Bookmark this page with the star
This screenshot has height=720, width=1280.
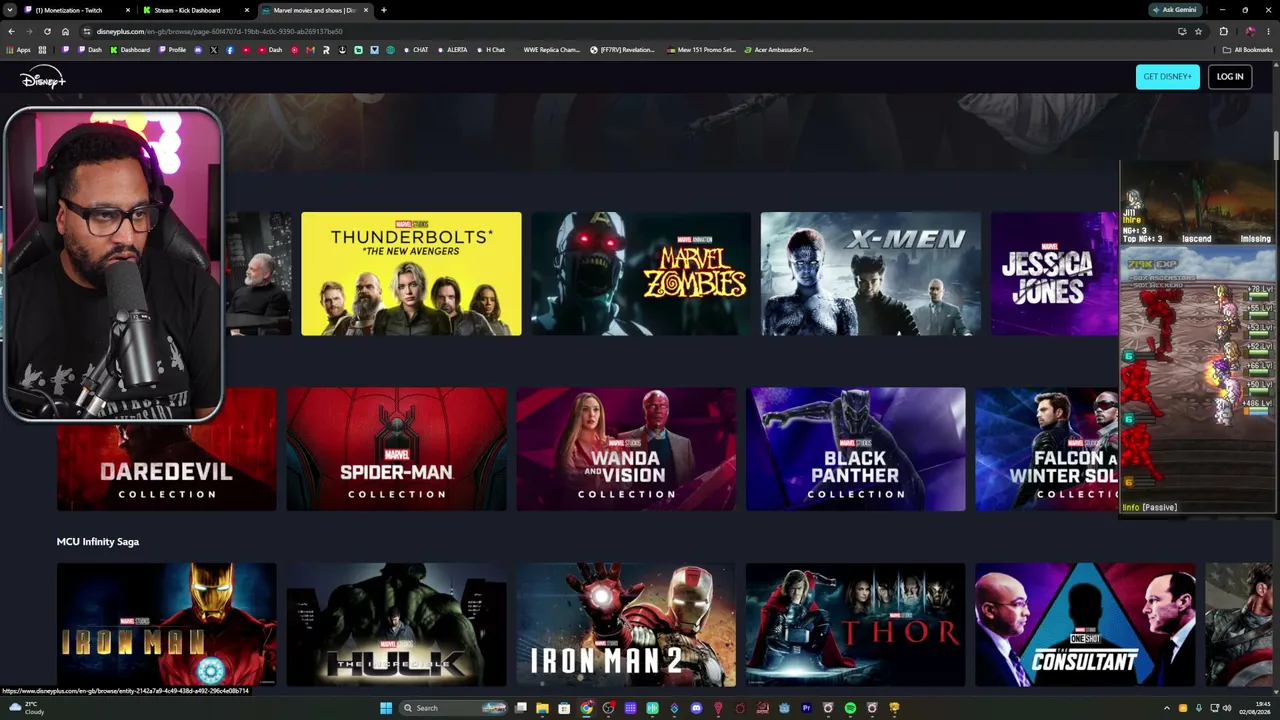click(x=1198, y=31)
